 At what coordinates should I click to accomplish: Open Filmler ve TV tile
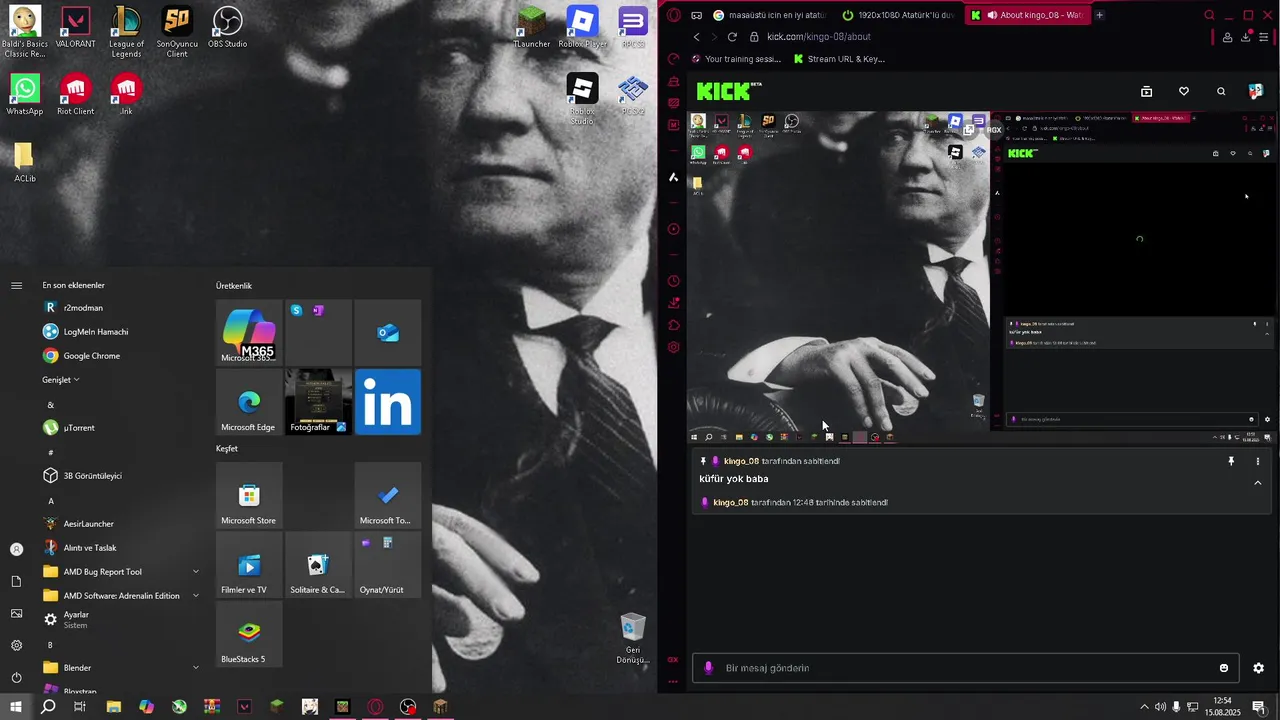point(249,564)
